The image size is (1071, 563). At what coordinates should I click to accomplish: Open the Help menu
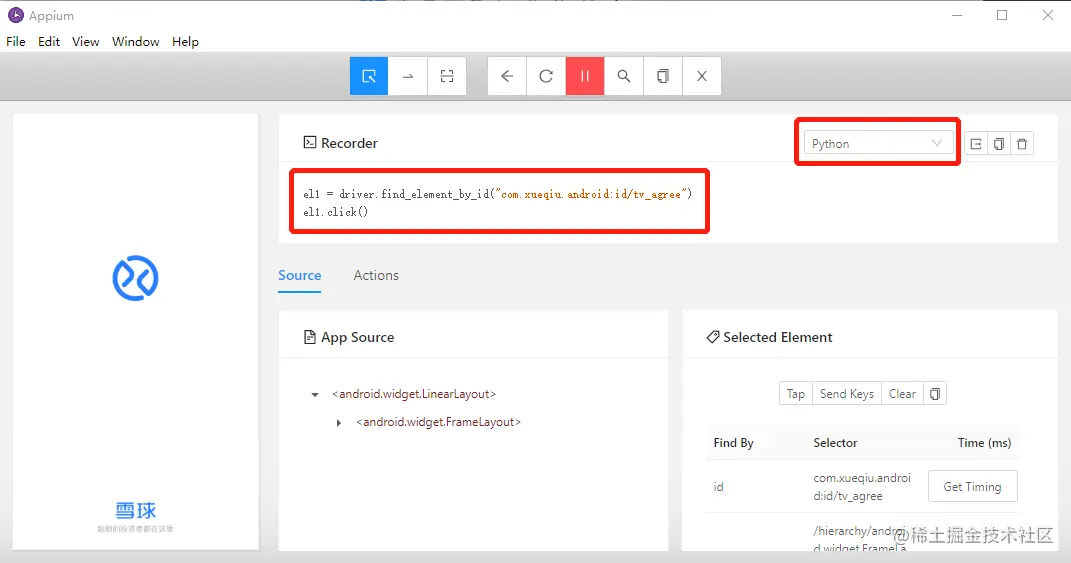point(185,42)
